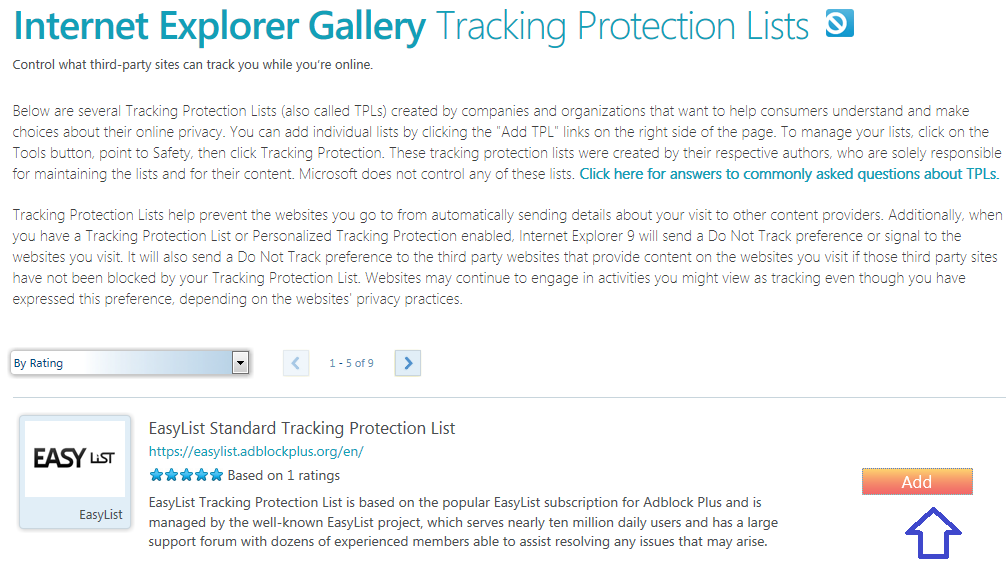This screenshot has height=566, width=1006.
Task: Click the Tracking Protection shield icon beside heading
Action: (x=840, y=23)
